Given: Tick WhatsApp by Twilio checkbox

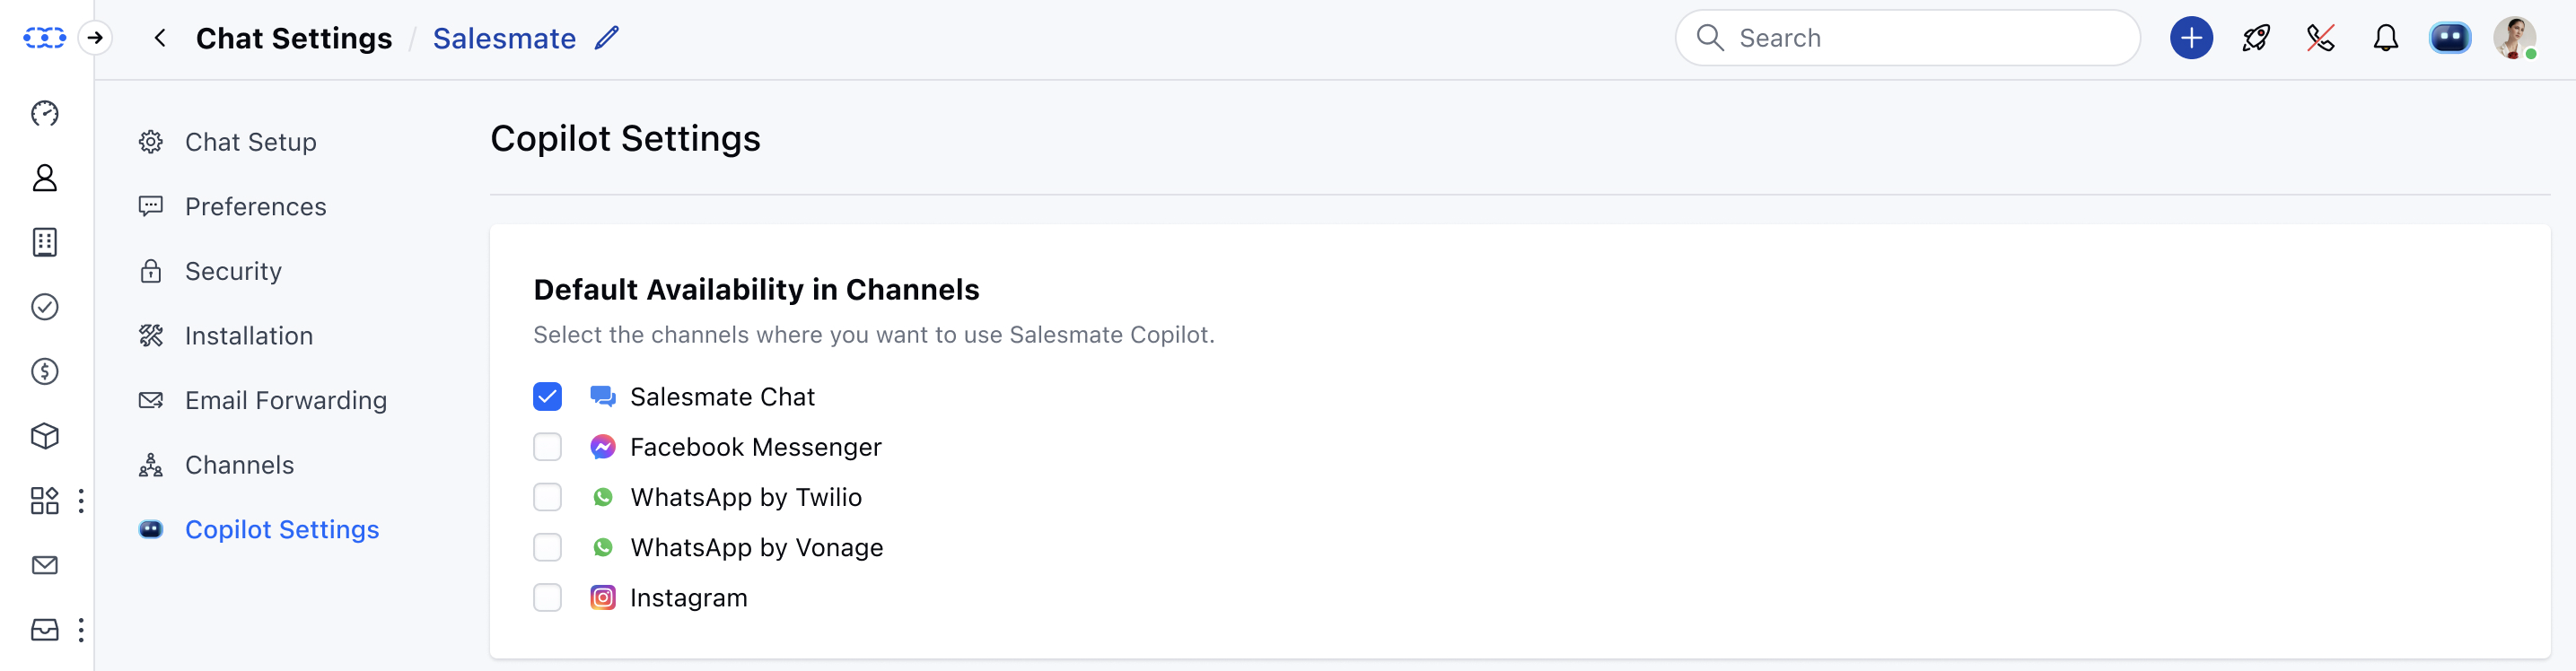Looking at the screenshot, I should point(547,497).
